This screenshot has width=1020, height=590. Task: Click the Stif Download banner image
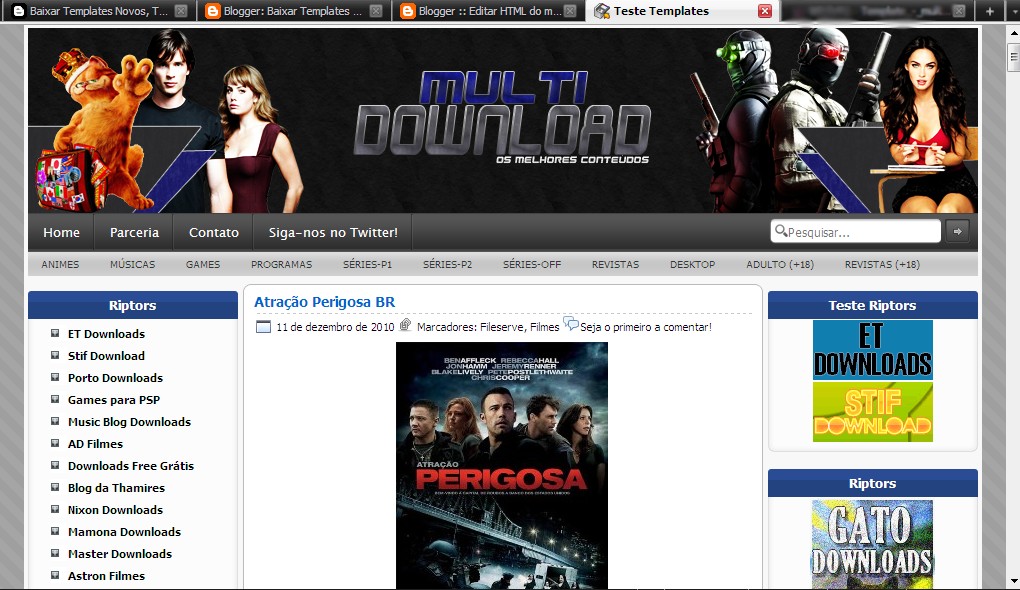pos(872,412)
